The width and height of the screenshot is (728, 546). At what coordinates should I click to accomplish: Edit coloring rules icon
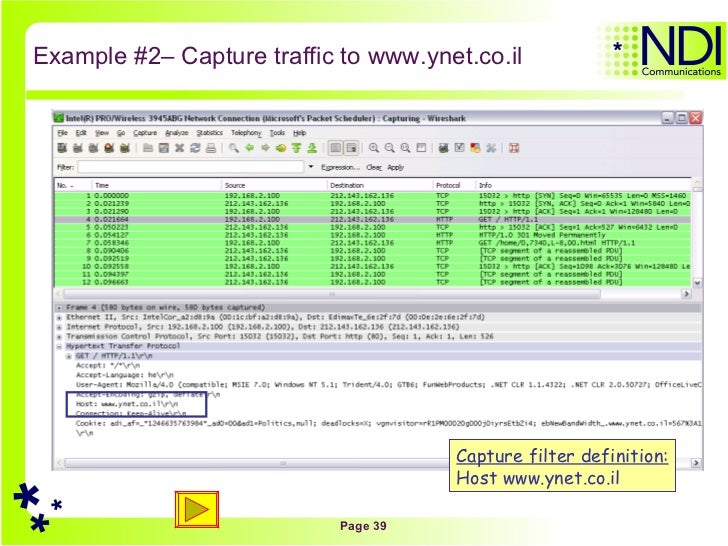pyautogui.click(x=475, y=148)
